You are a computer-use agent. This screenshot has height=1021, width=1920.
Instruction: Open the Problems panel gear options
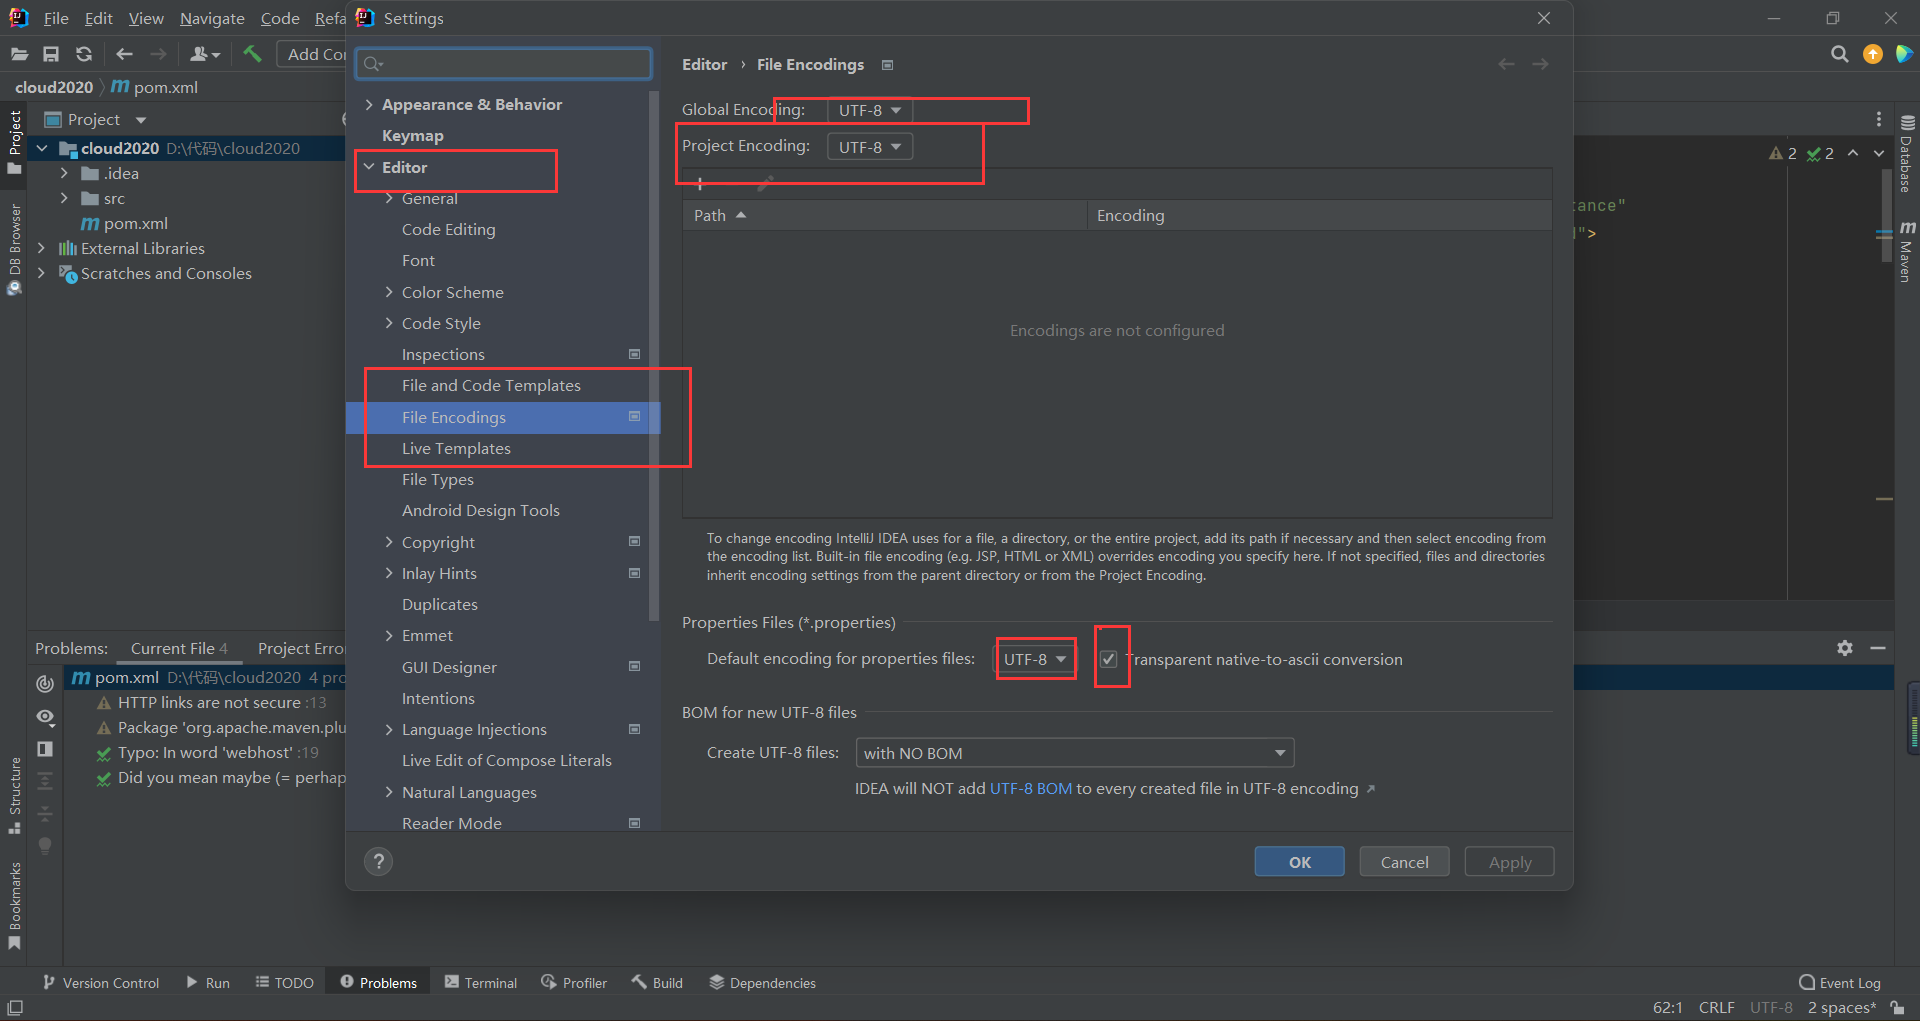click(1845, 648)
